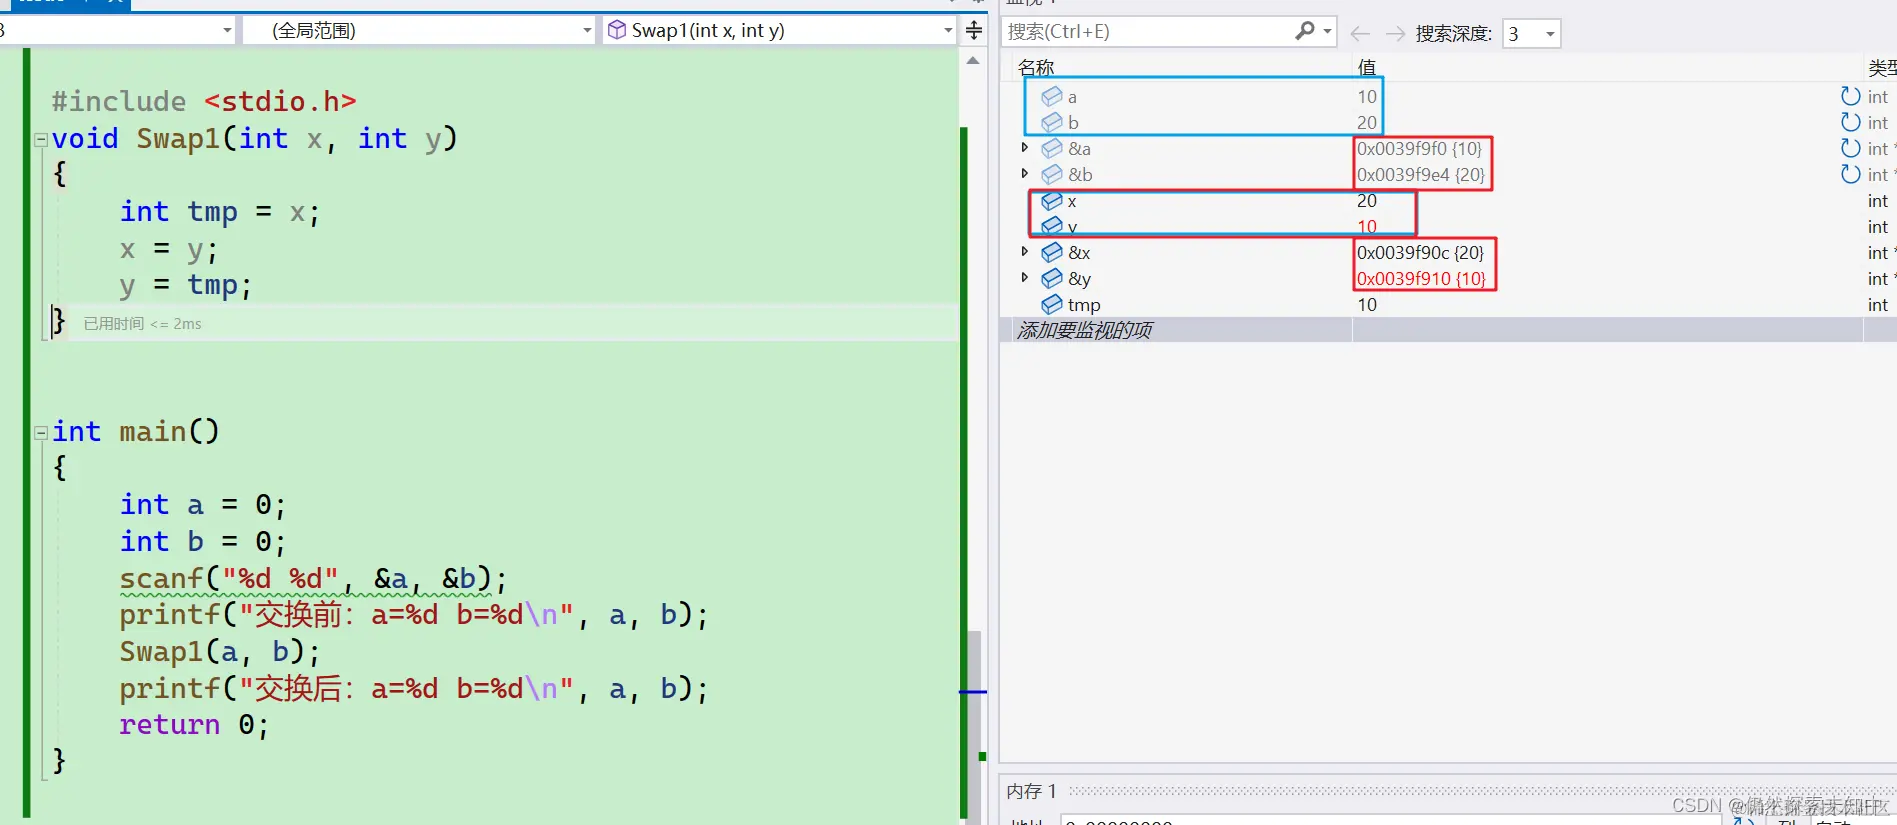The image size is (1897, 825).
Task: Click the #include <stdio.h> line
Action: coord(204,101)
